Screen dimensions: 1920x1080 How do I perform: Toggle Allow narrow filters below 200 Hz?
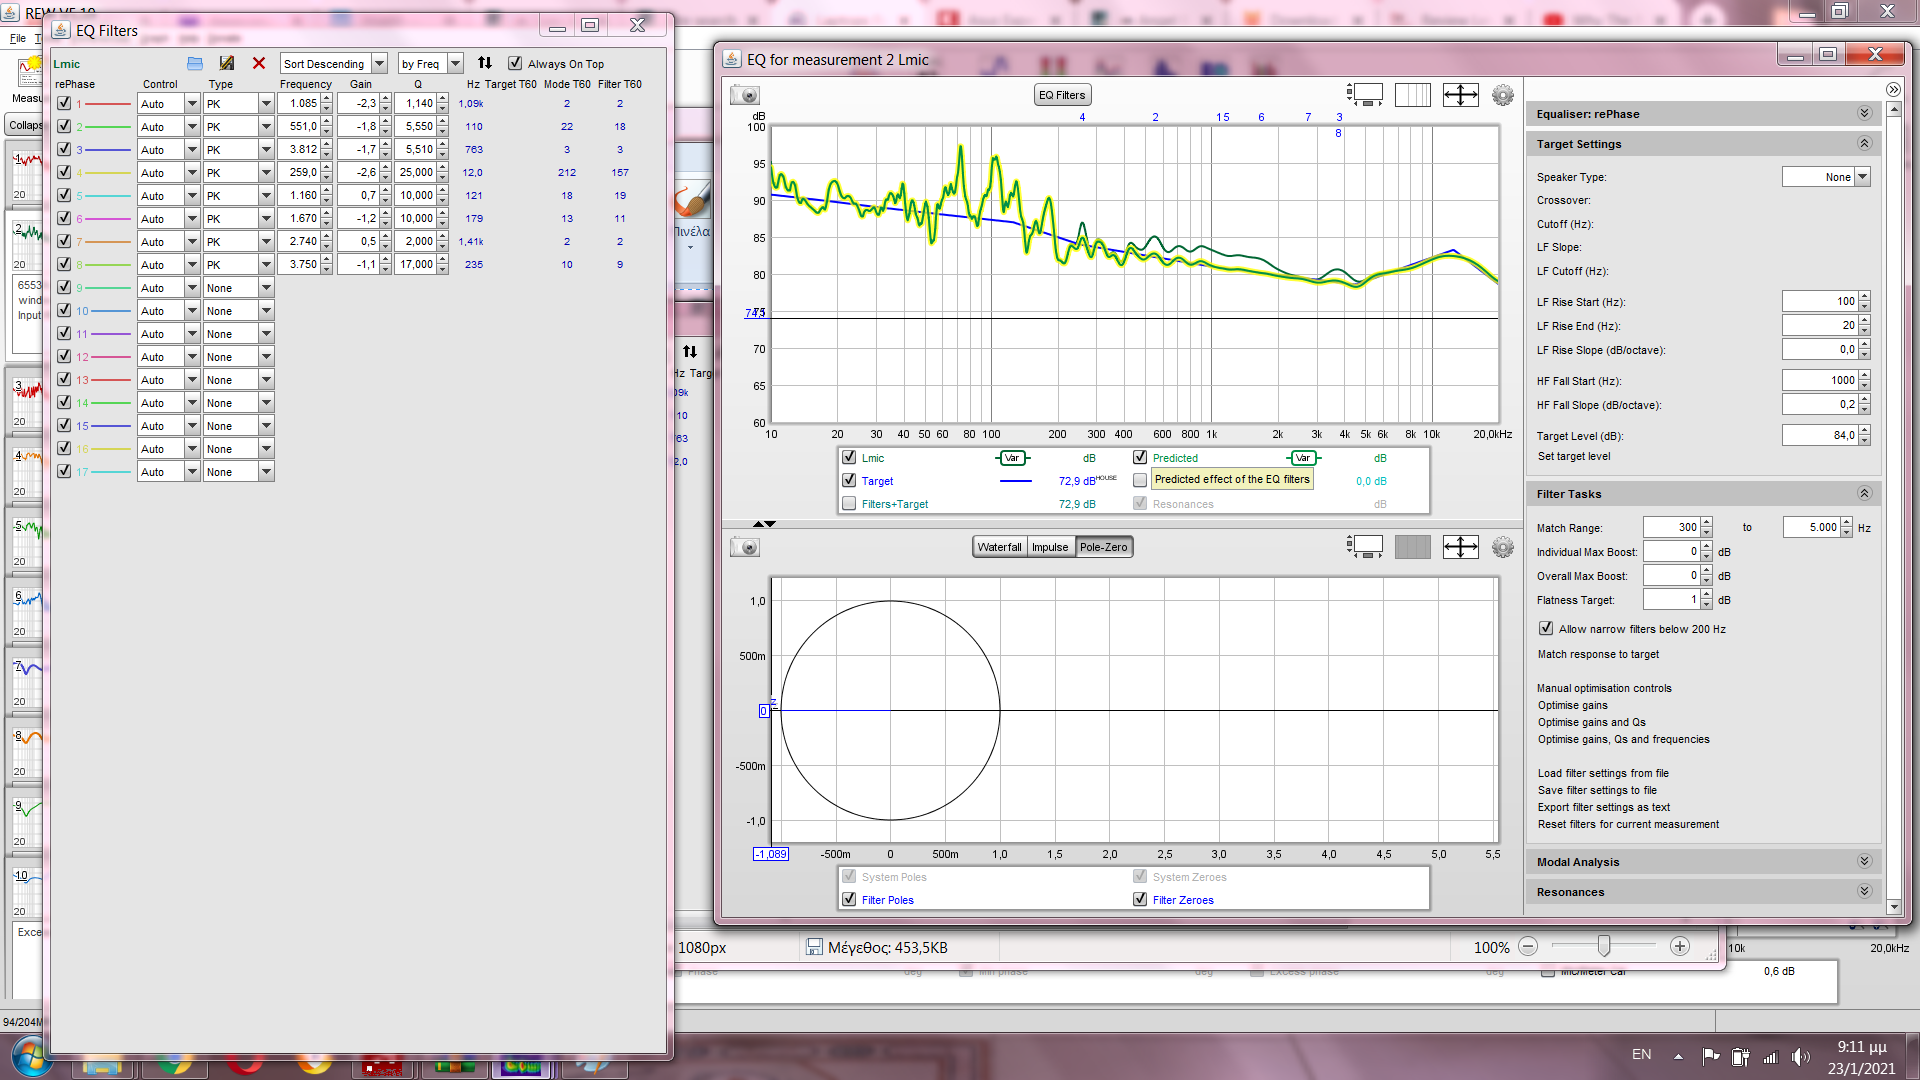pyautogui.click(x=1546, y=629)
